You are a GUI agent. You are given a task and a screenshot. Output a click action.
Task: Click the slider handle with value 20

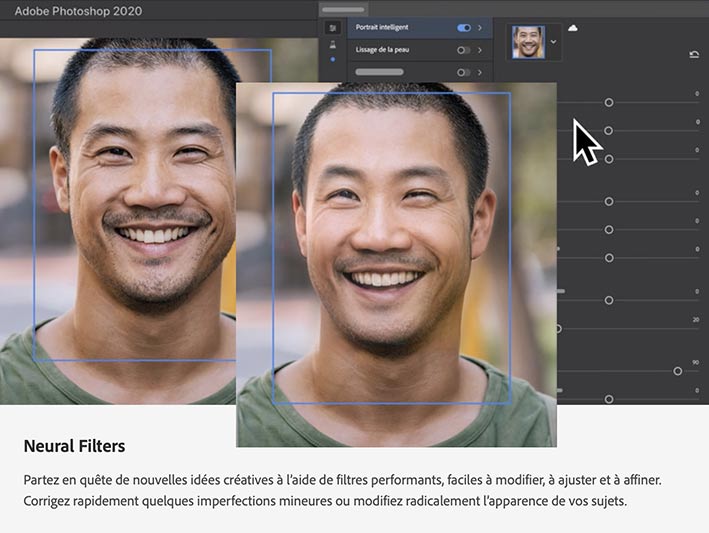558,329
